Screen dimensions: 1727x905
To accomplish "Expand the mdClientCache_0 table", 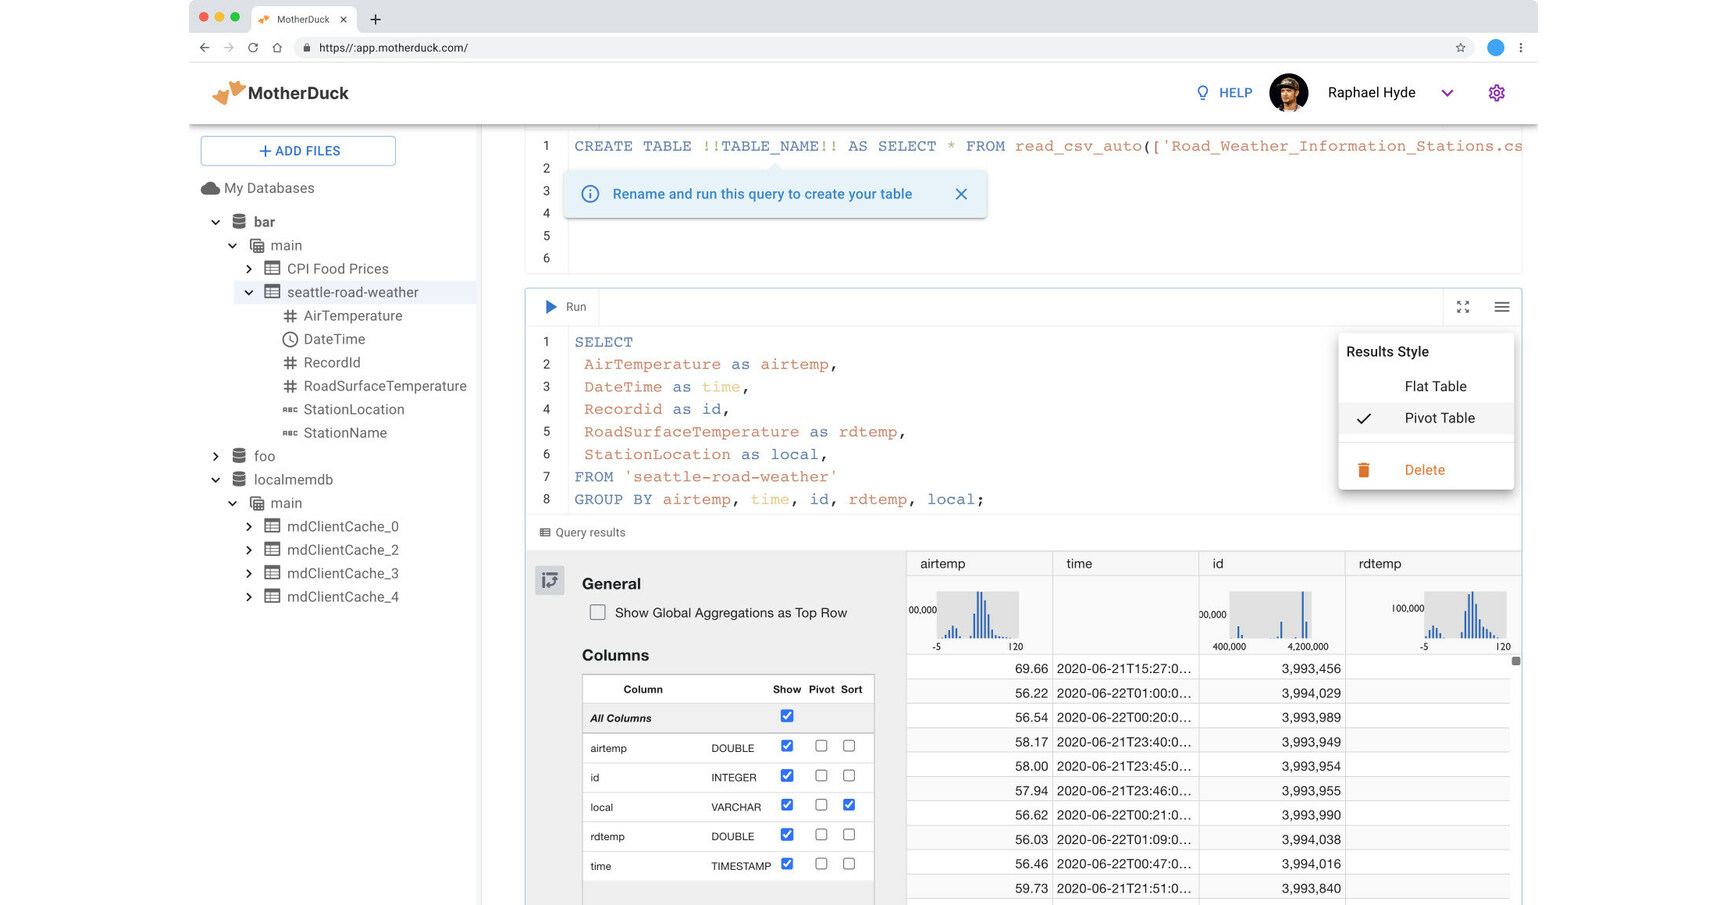I will pyautogui.click(x=249, y=526).
